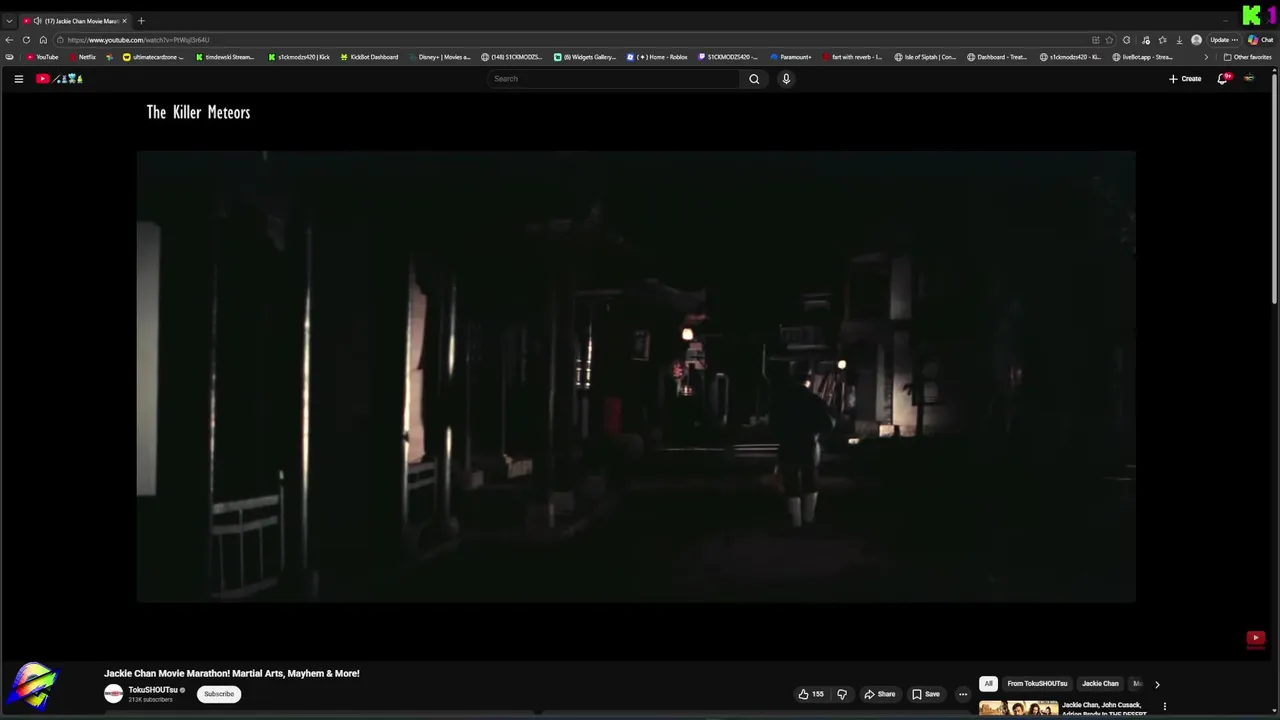Start voice search with the microphone icon

(x=786, y=79)
